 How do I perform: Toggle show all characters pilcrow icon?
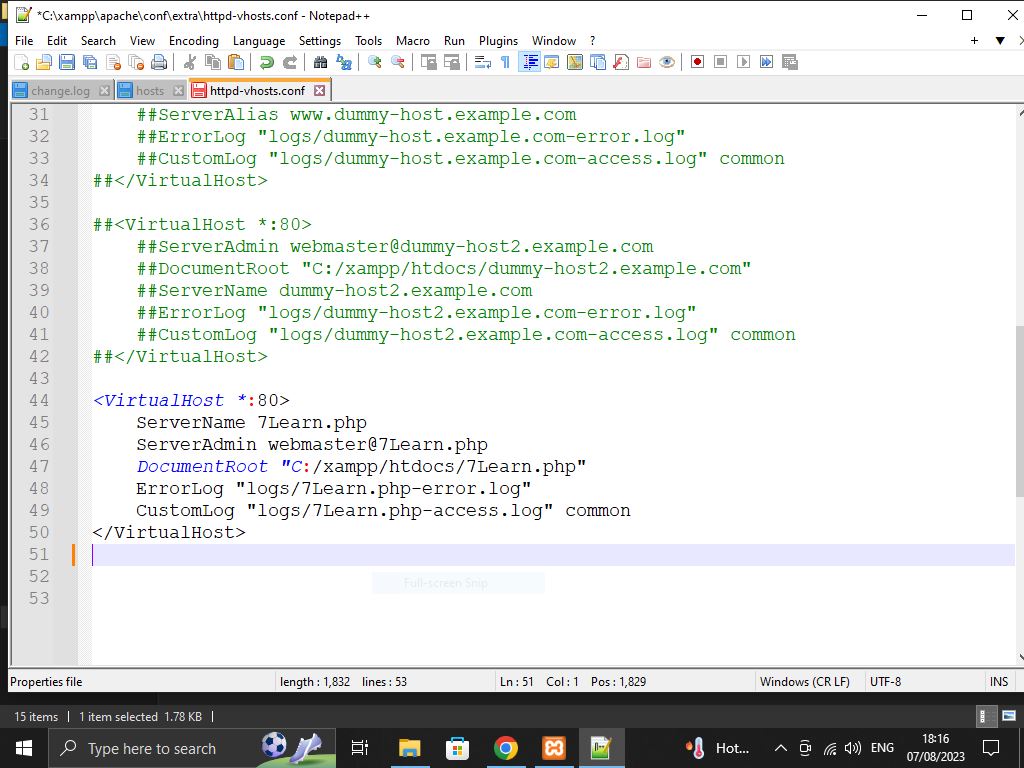click(505, 62)
